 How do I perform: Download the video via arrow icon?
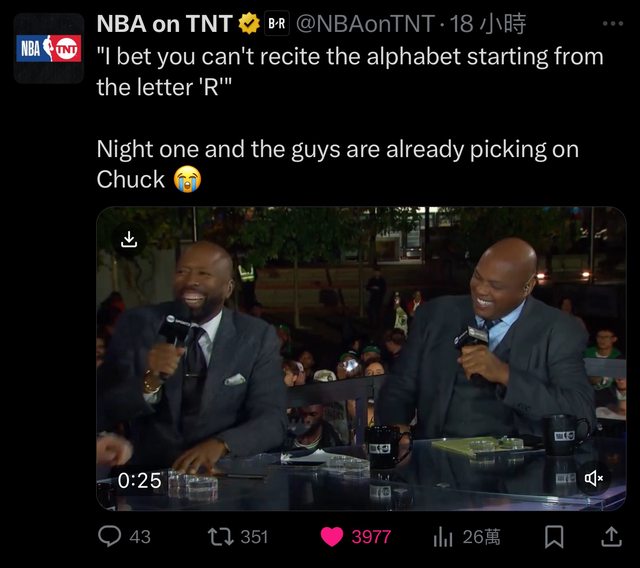point(129,240)
